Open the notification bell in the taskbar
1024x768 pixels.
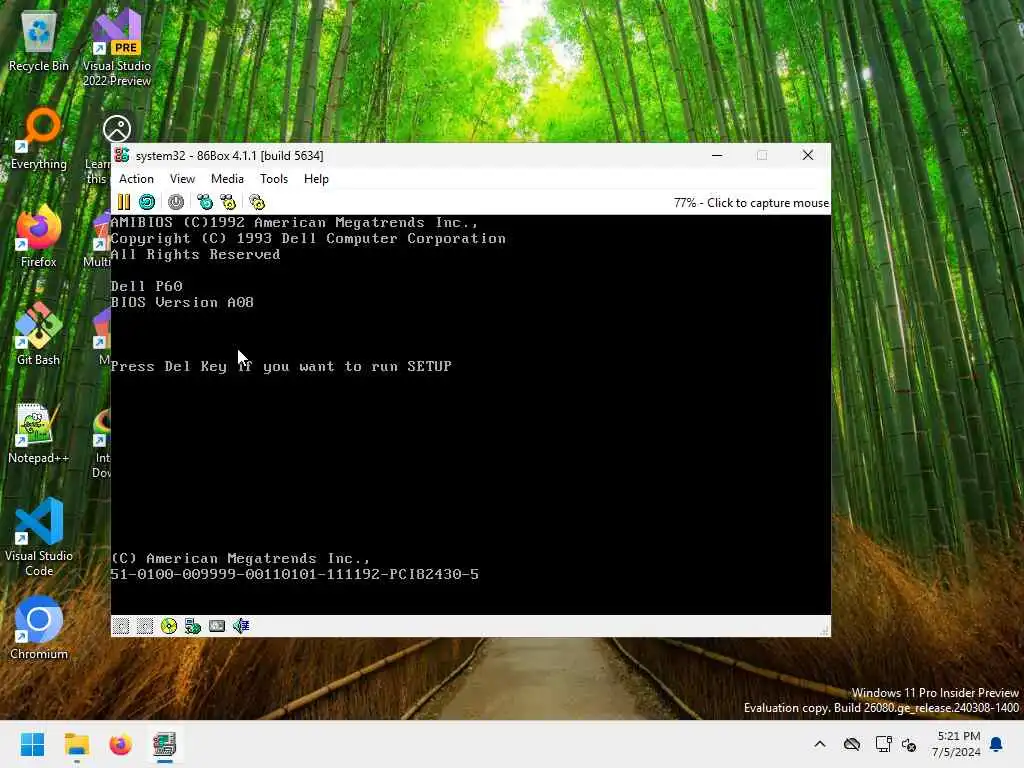pyautogui.click(x=997, y=744)
